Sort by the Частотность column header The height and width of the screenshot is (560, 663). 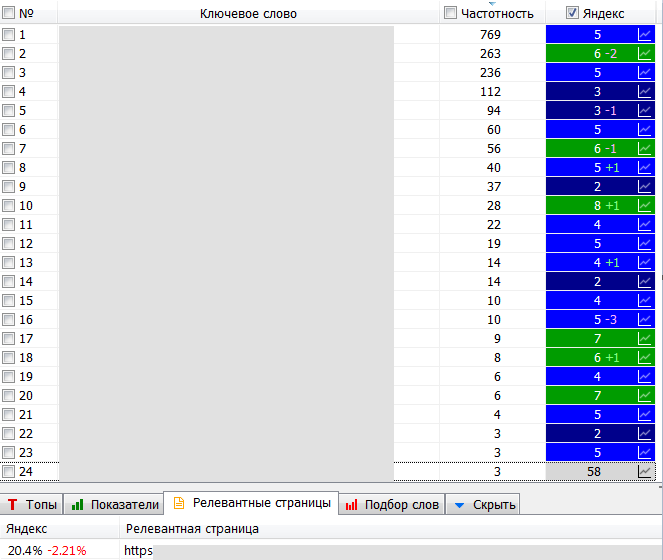click(497, 14)
